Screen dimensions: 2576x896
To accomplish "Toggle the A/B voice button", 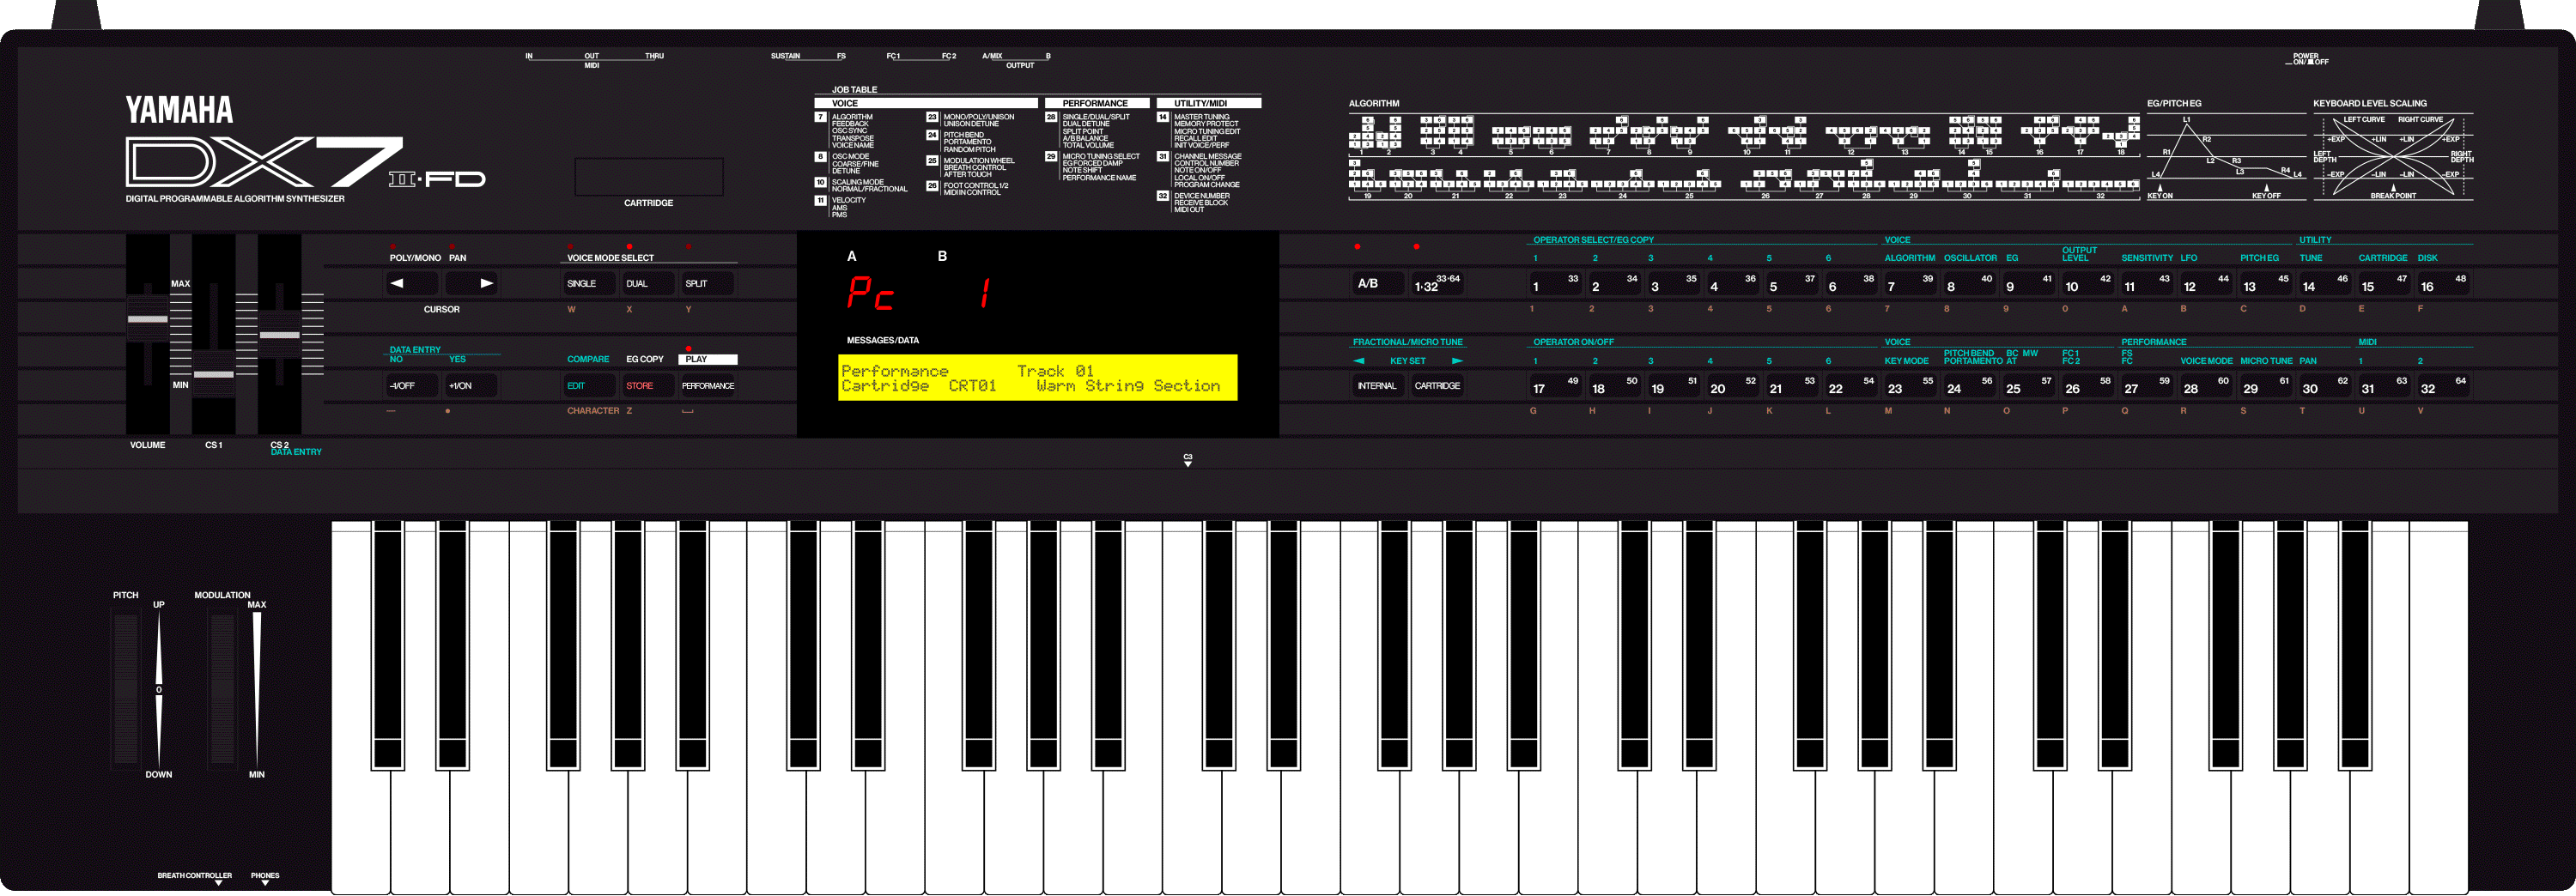I will [x=1378, y=284].
